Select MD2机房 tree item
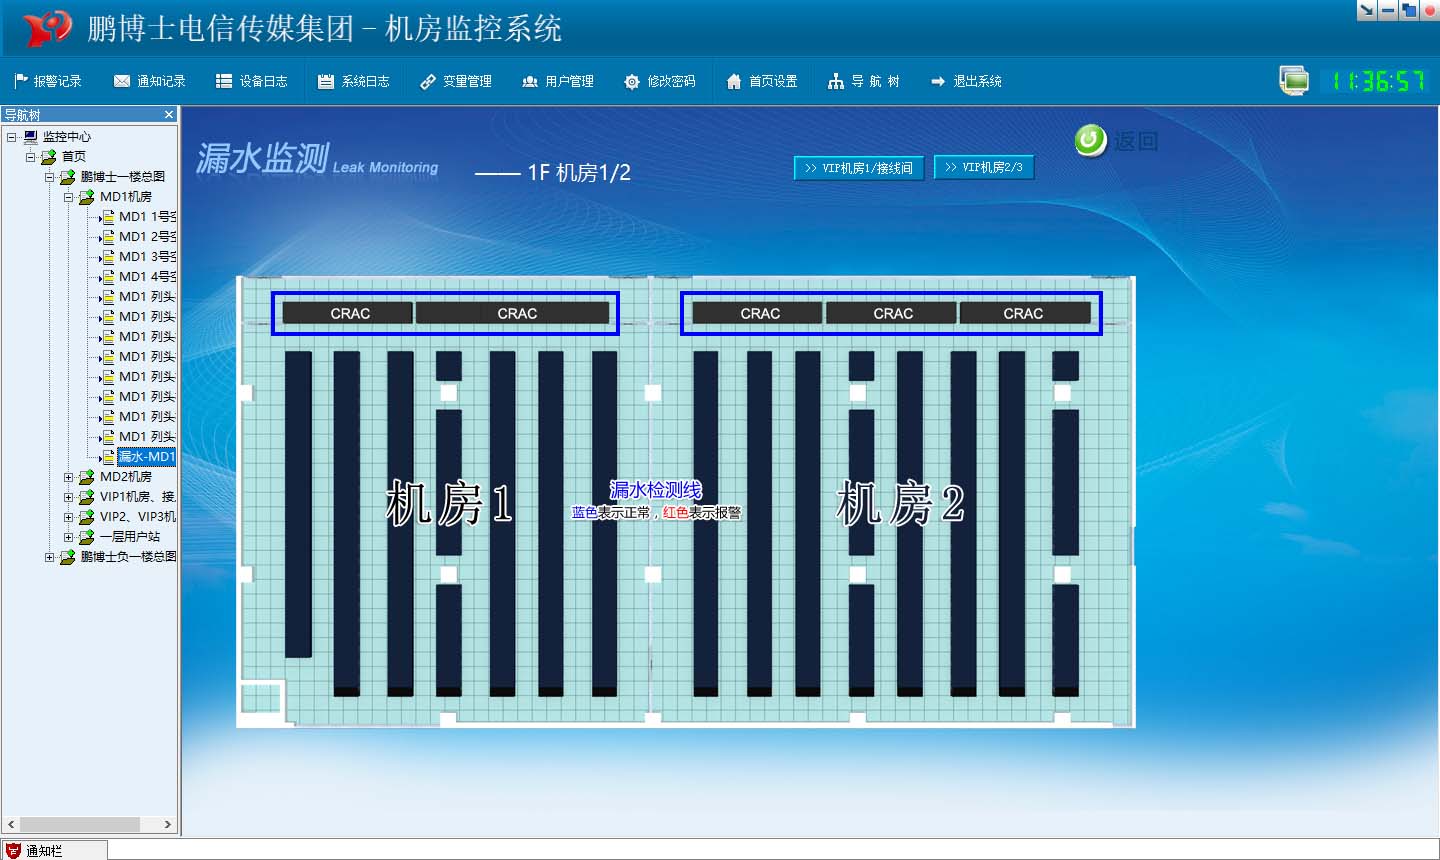The image size is (1440, 860). (x=126, y=477)
